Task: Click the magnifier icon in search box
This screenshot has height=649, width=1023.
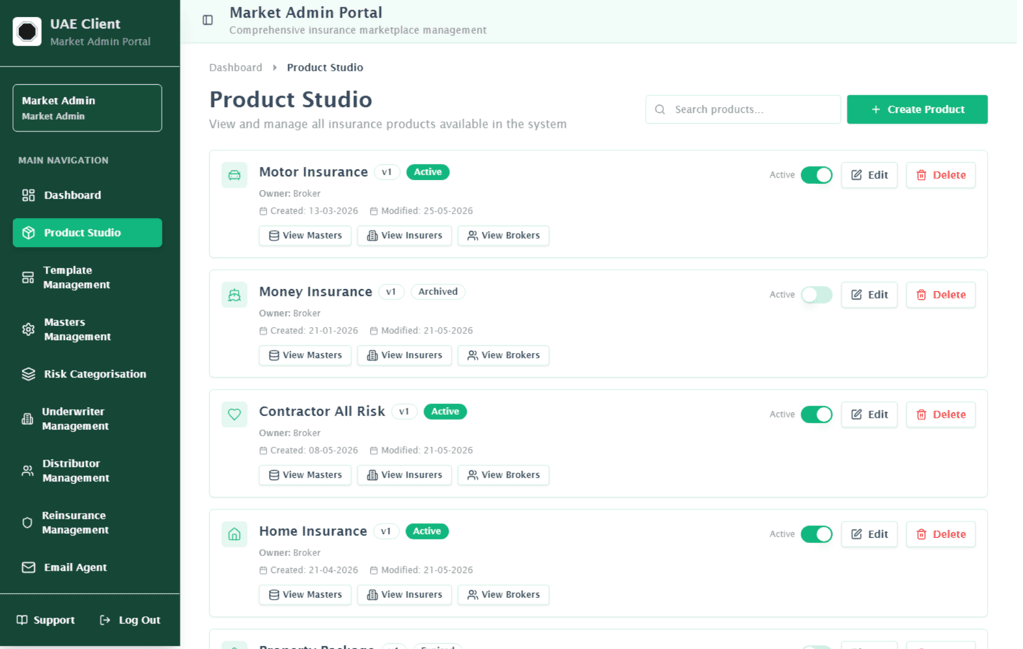Action: [x=660, y=110]
